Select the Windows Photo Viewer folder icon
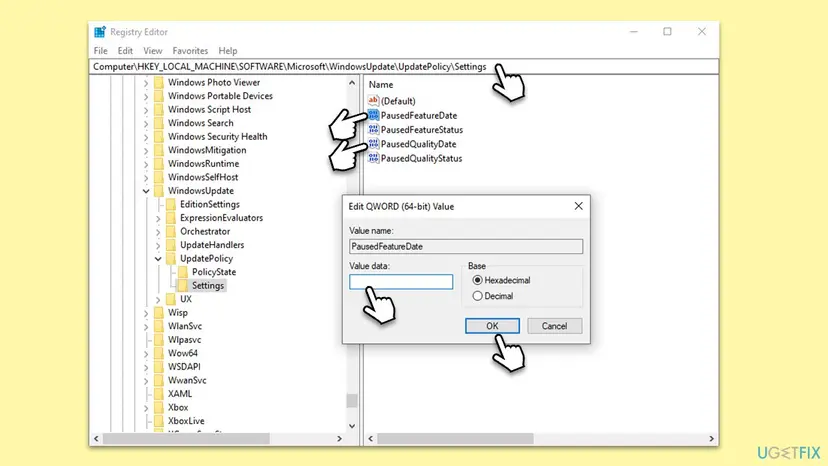 click(x=159, y=82)
